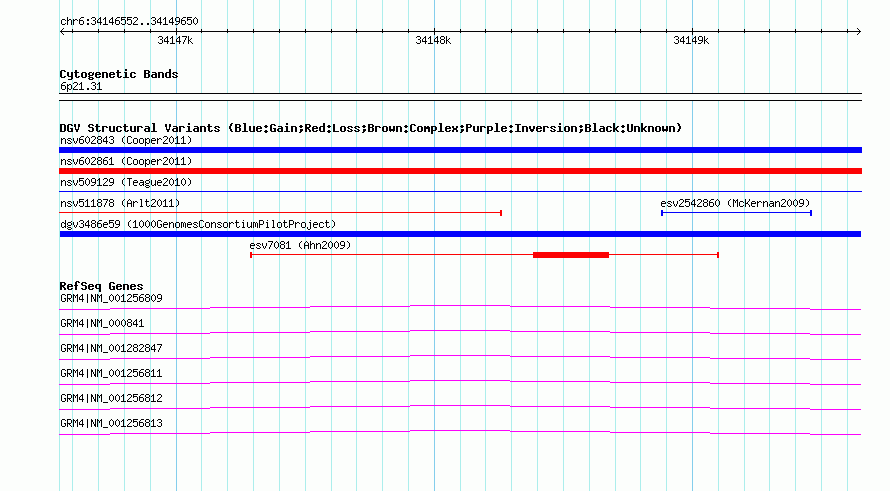Viewport: 890px width, 491px height.
Task: Select transcript GRM4|NM_001256813
Action: point(111,423)
